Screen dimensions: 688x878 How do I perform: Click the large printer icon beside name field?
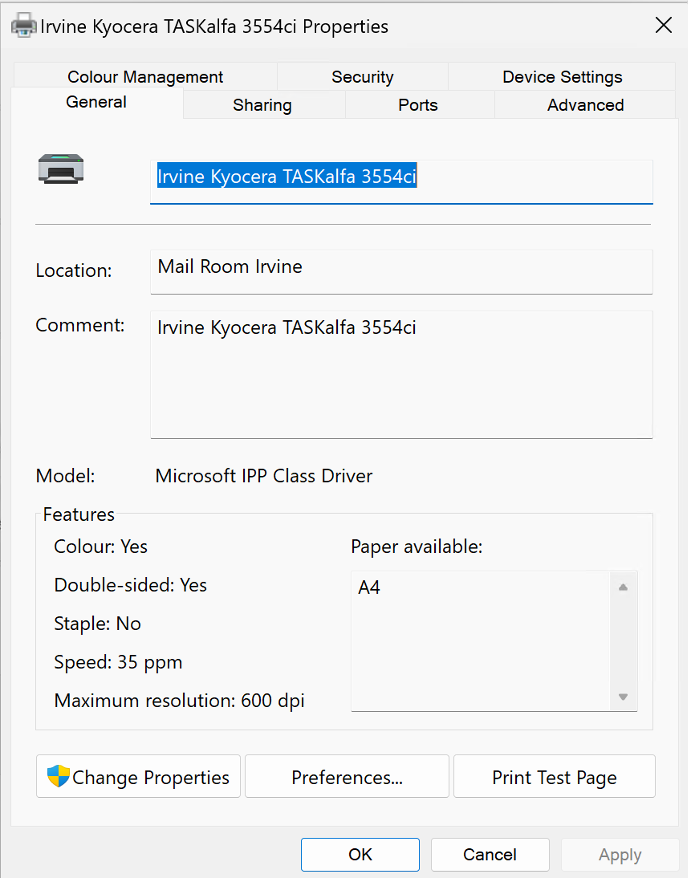coord(61,169)
